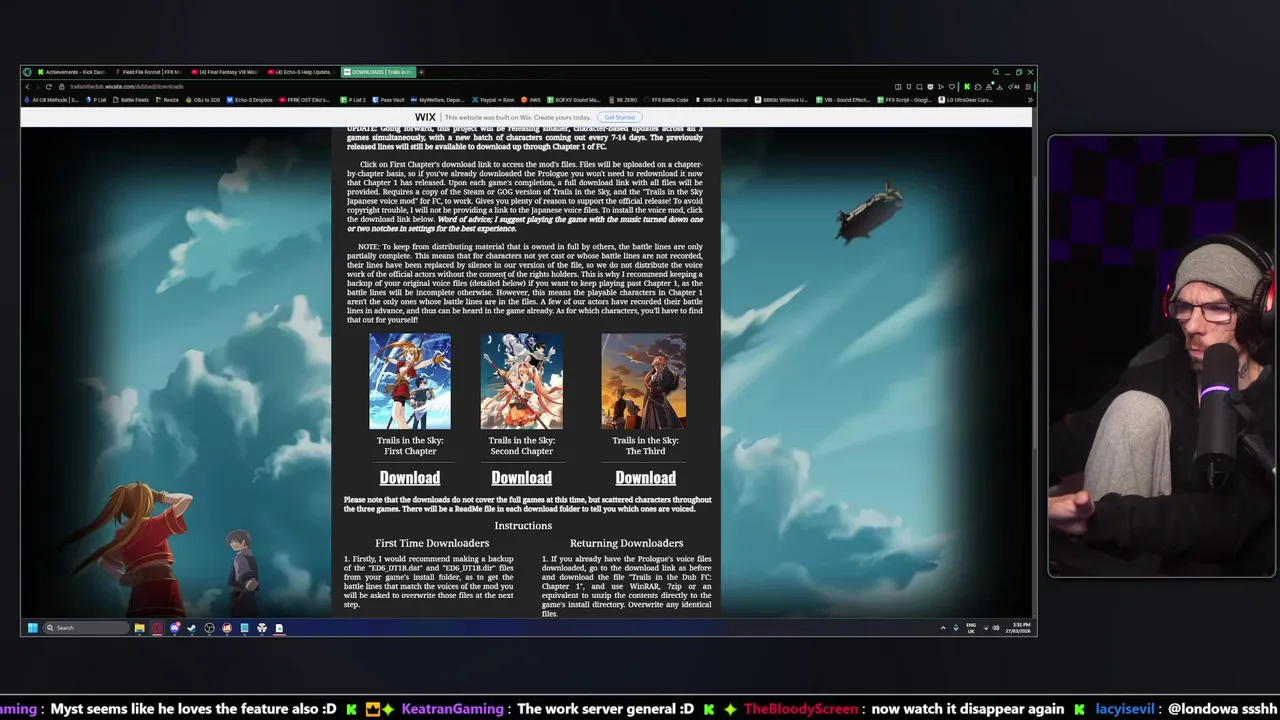Open the Final Fantasy VIII Walkthrough YouTube tab

coord(225,72)
